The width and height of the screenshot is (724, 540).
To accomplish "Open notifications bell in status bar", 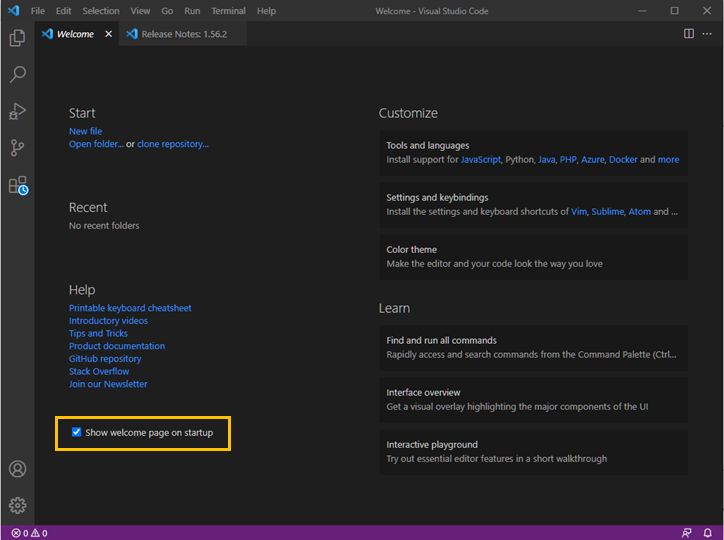I will pyautogui.click(x=707, y=533).
